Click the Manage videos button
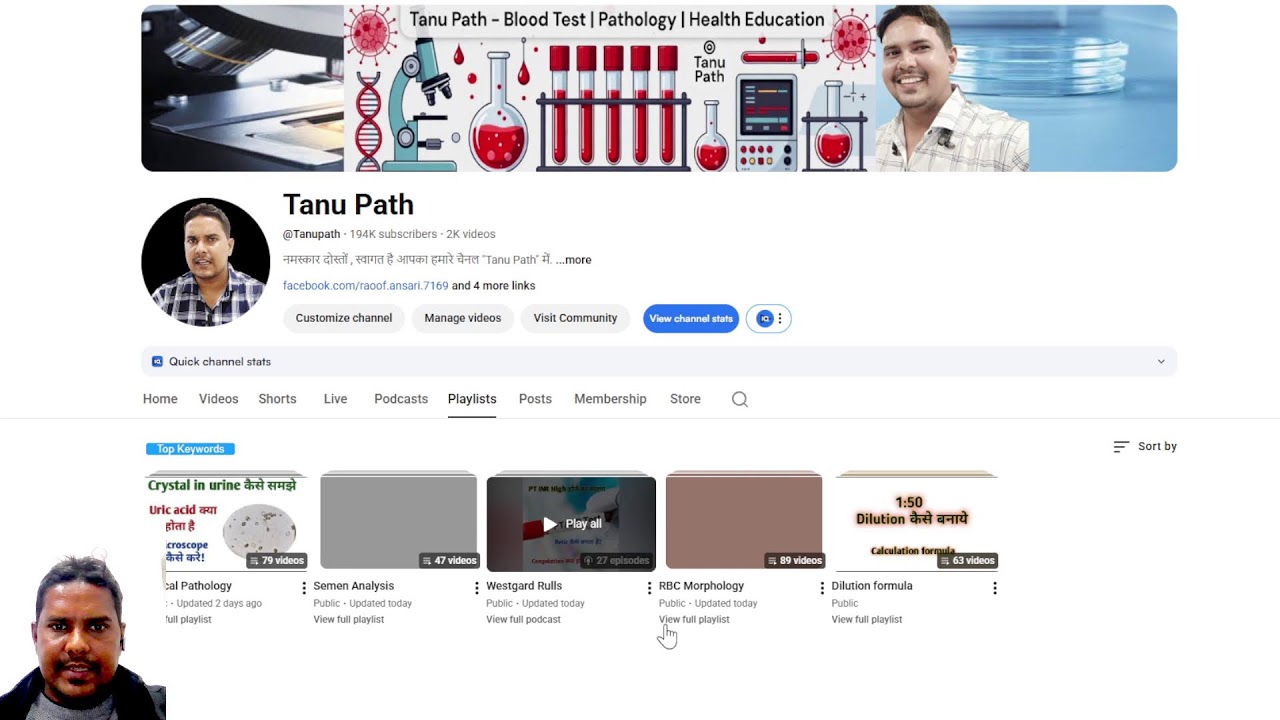 tap(463, 318)
